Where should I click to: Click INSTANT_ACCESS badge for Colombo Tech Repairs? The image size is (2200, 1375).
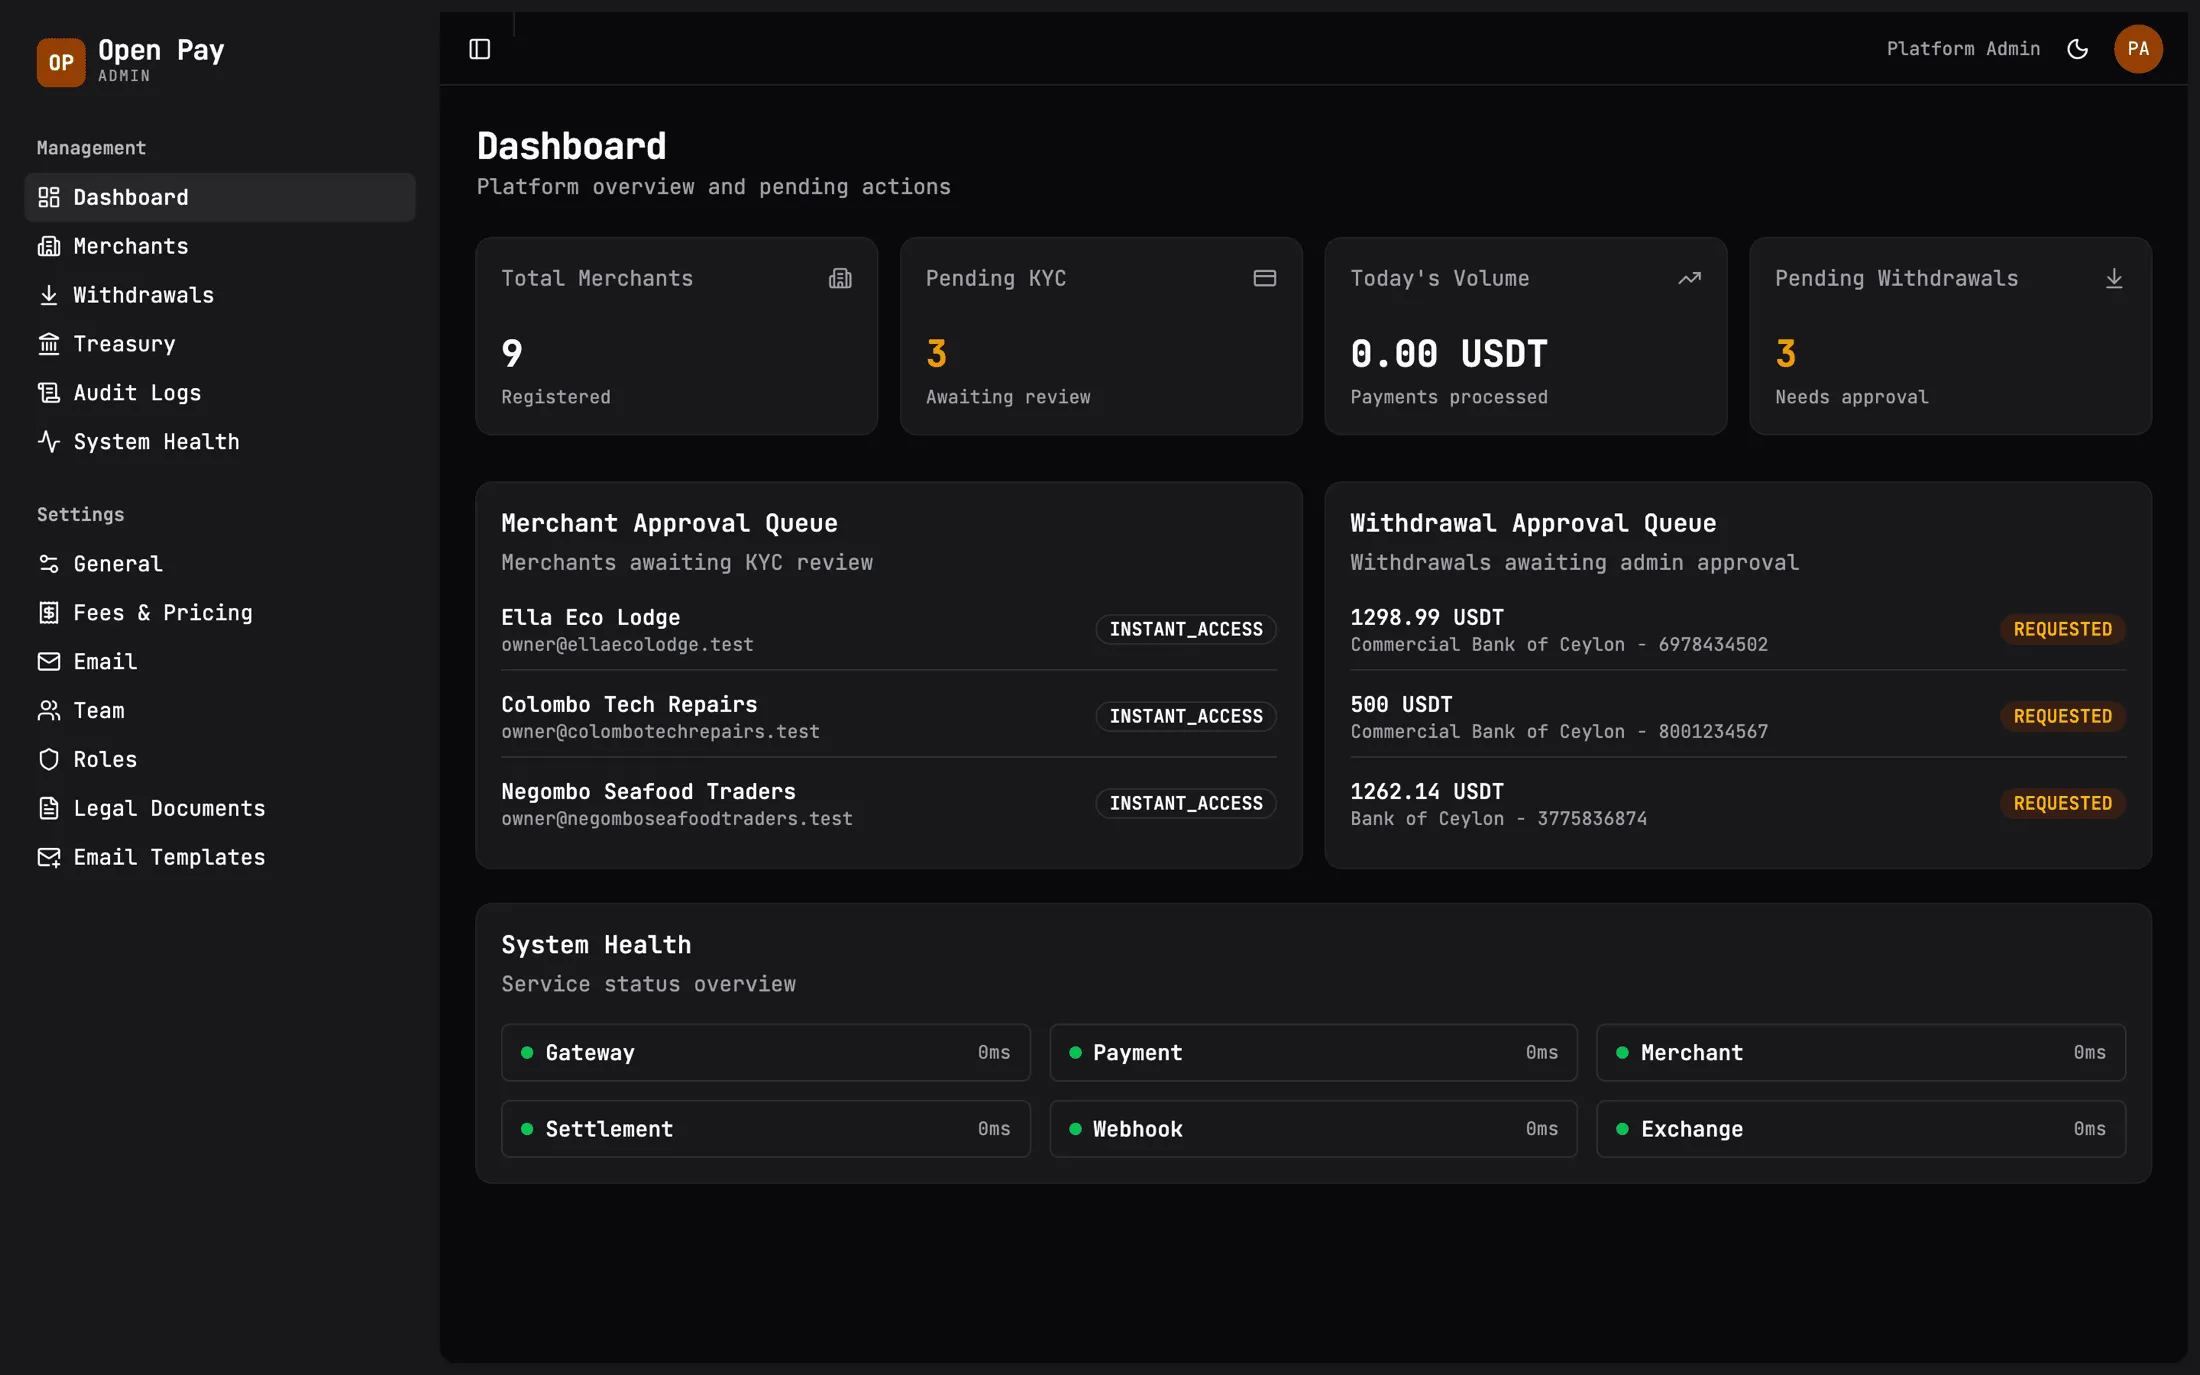click(1186, 717)
